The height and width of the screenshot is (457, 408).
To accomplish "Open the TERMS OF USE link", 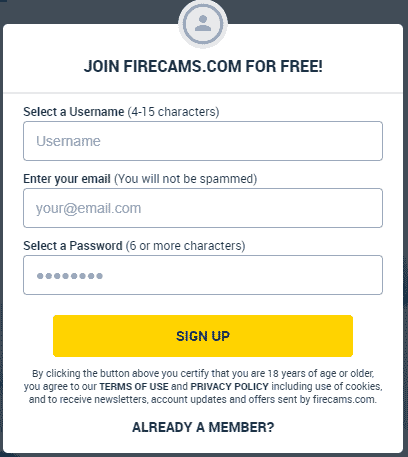I will [134, 386].
